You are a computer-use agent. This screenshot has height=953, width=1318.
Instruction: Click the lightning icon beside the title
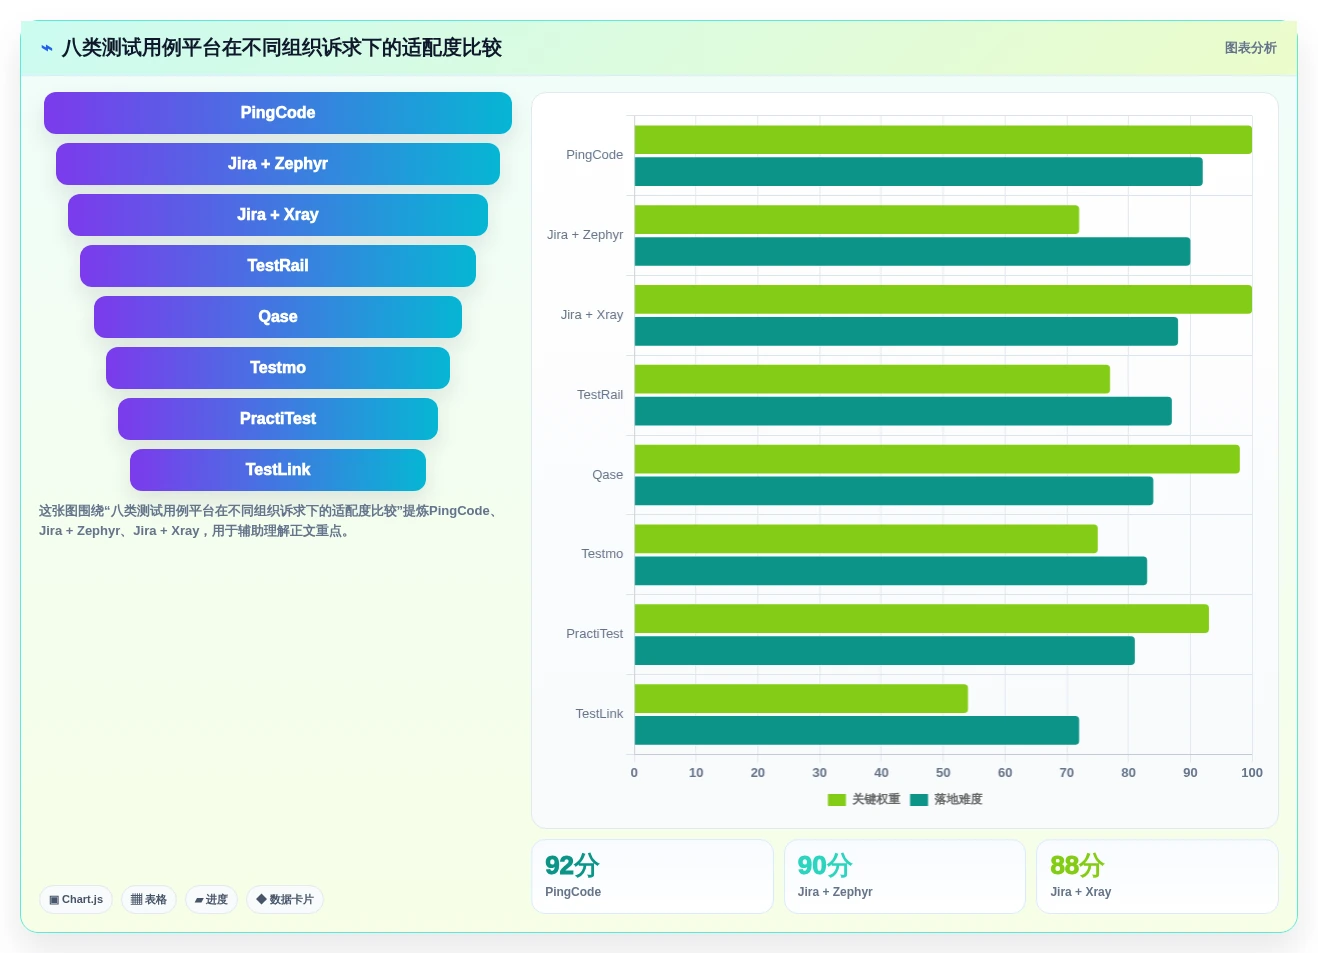pyautogui.click(x=47, y=48)
